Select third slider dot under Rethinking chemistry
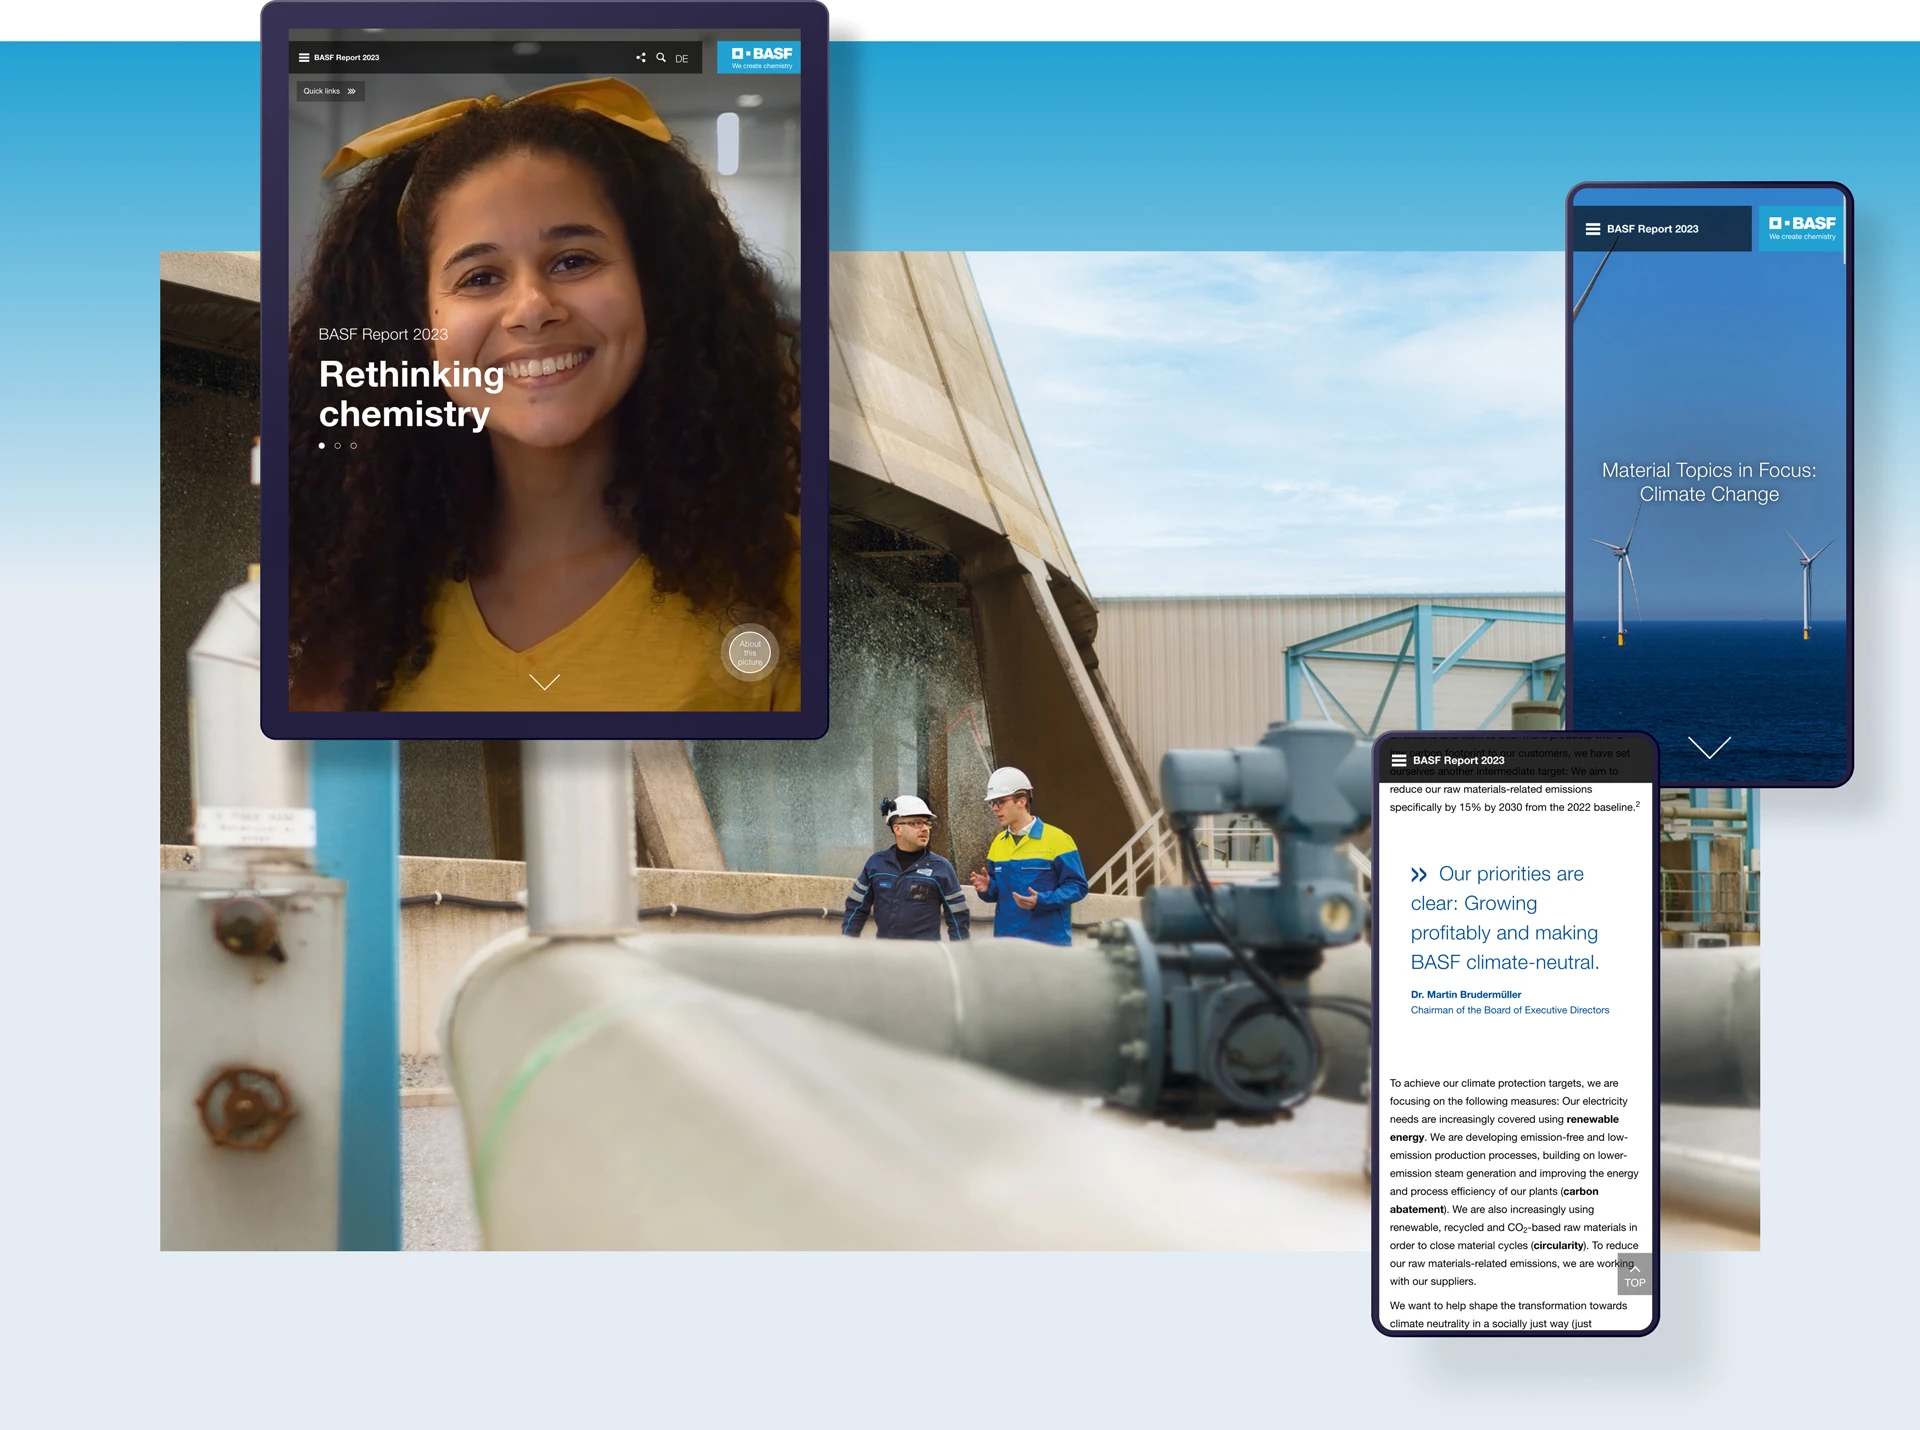The width and height of the screenshot is (1920, 1430). click(x=354, y=446)
